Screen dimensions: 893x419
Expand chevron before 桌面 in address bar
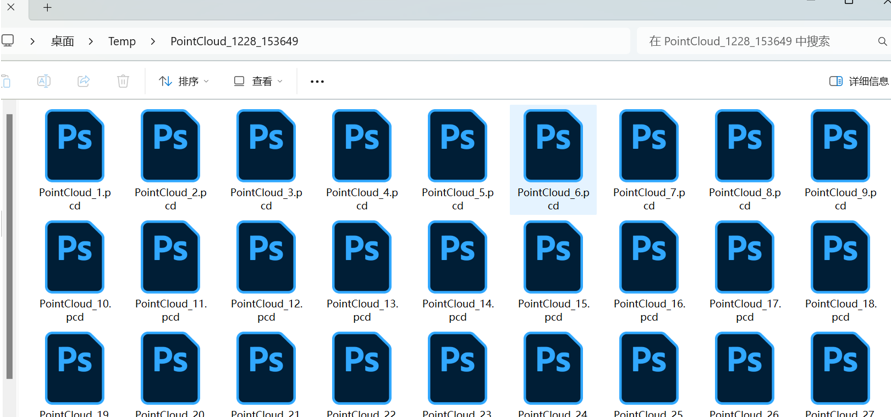[32, 41]
